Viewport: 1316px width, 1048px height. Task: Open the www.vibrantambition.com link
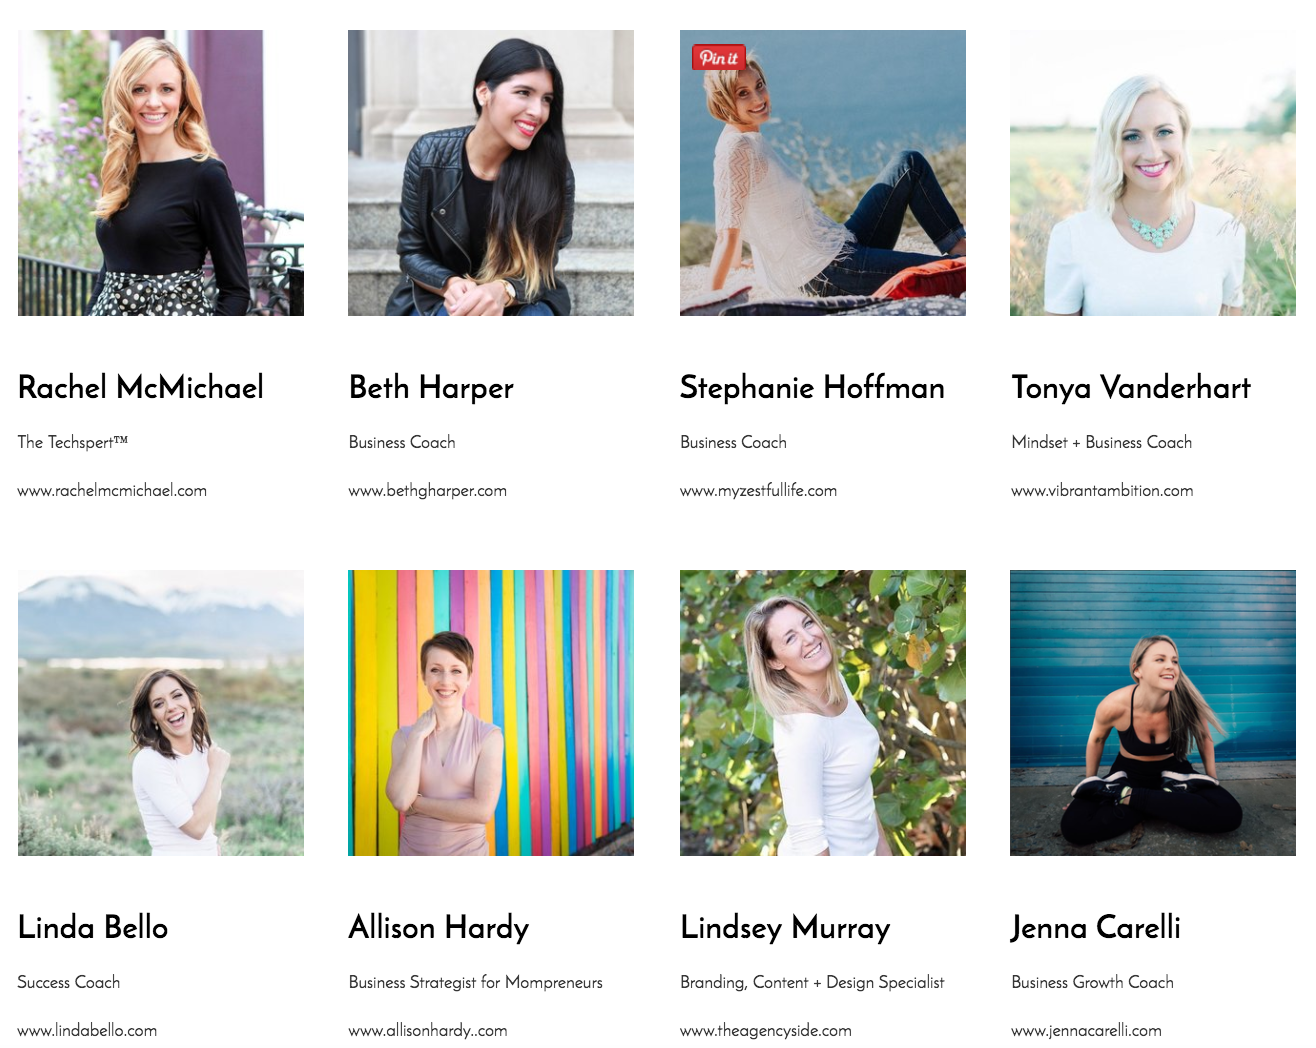[x=1102, y=490]
